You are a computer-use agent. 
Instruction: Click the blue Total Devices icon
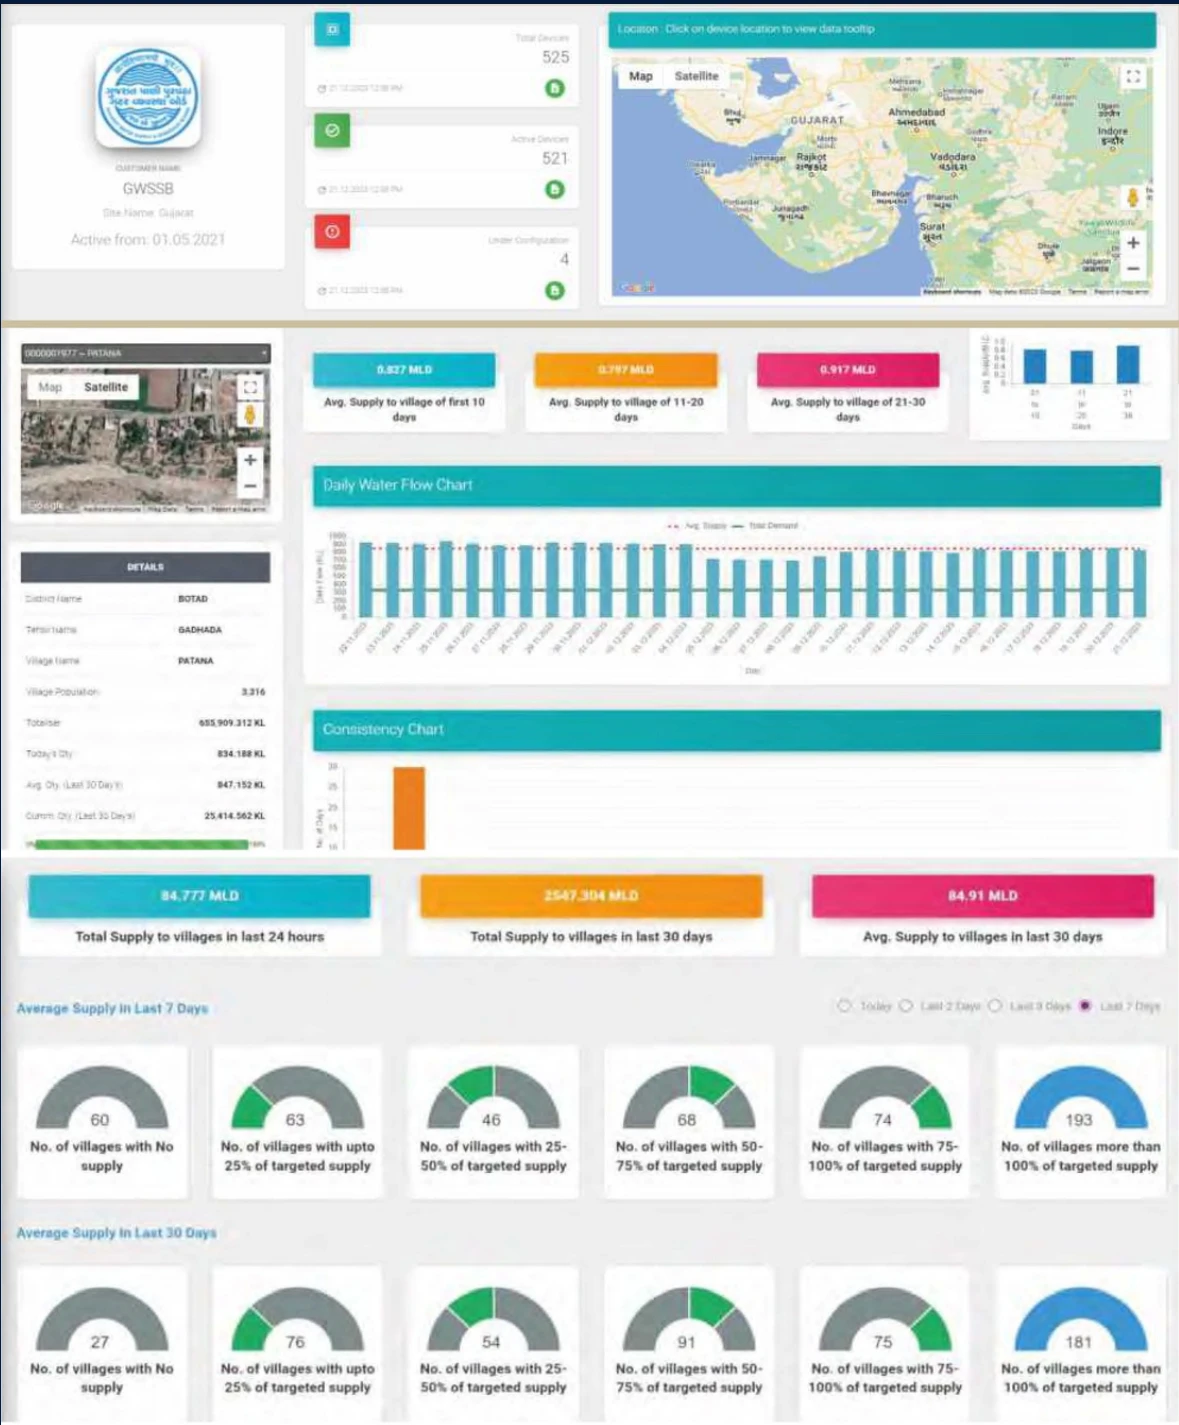(x=332, y=29)
